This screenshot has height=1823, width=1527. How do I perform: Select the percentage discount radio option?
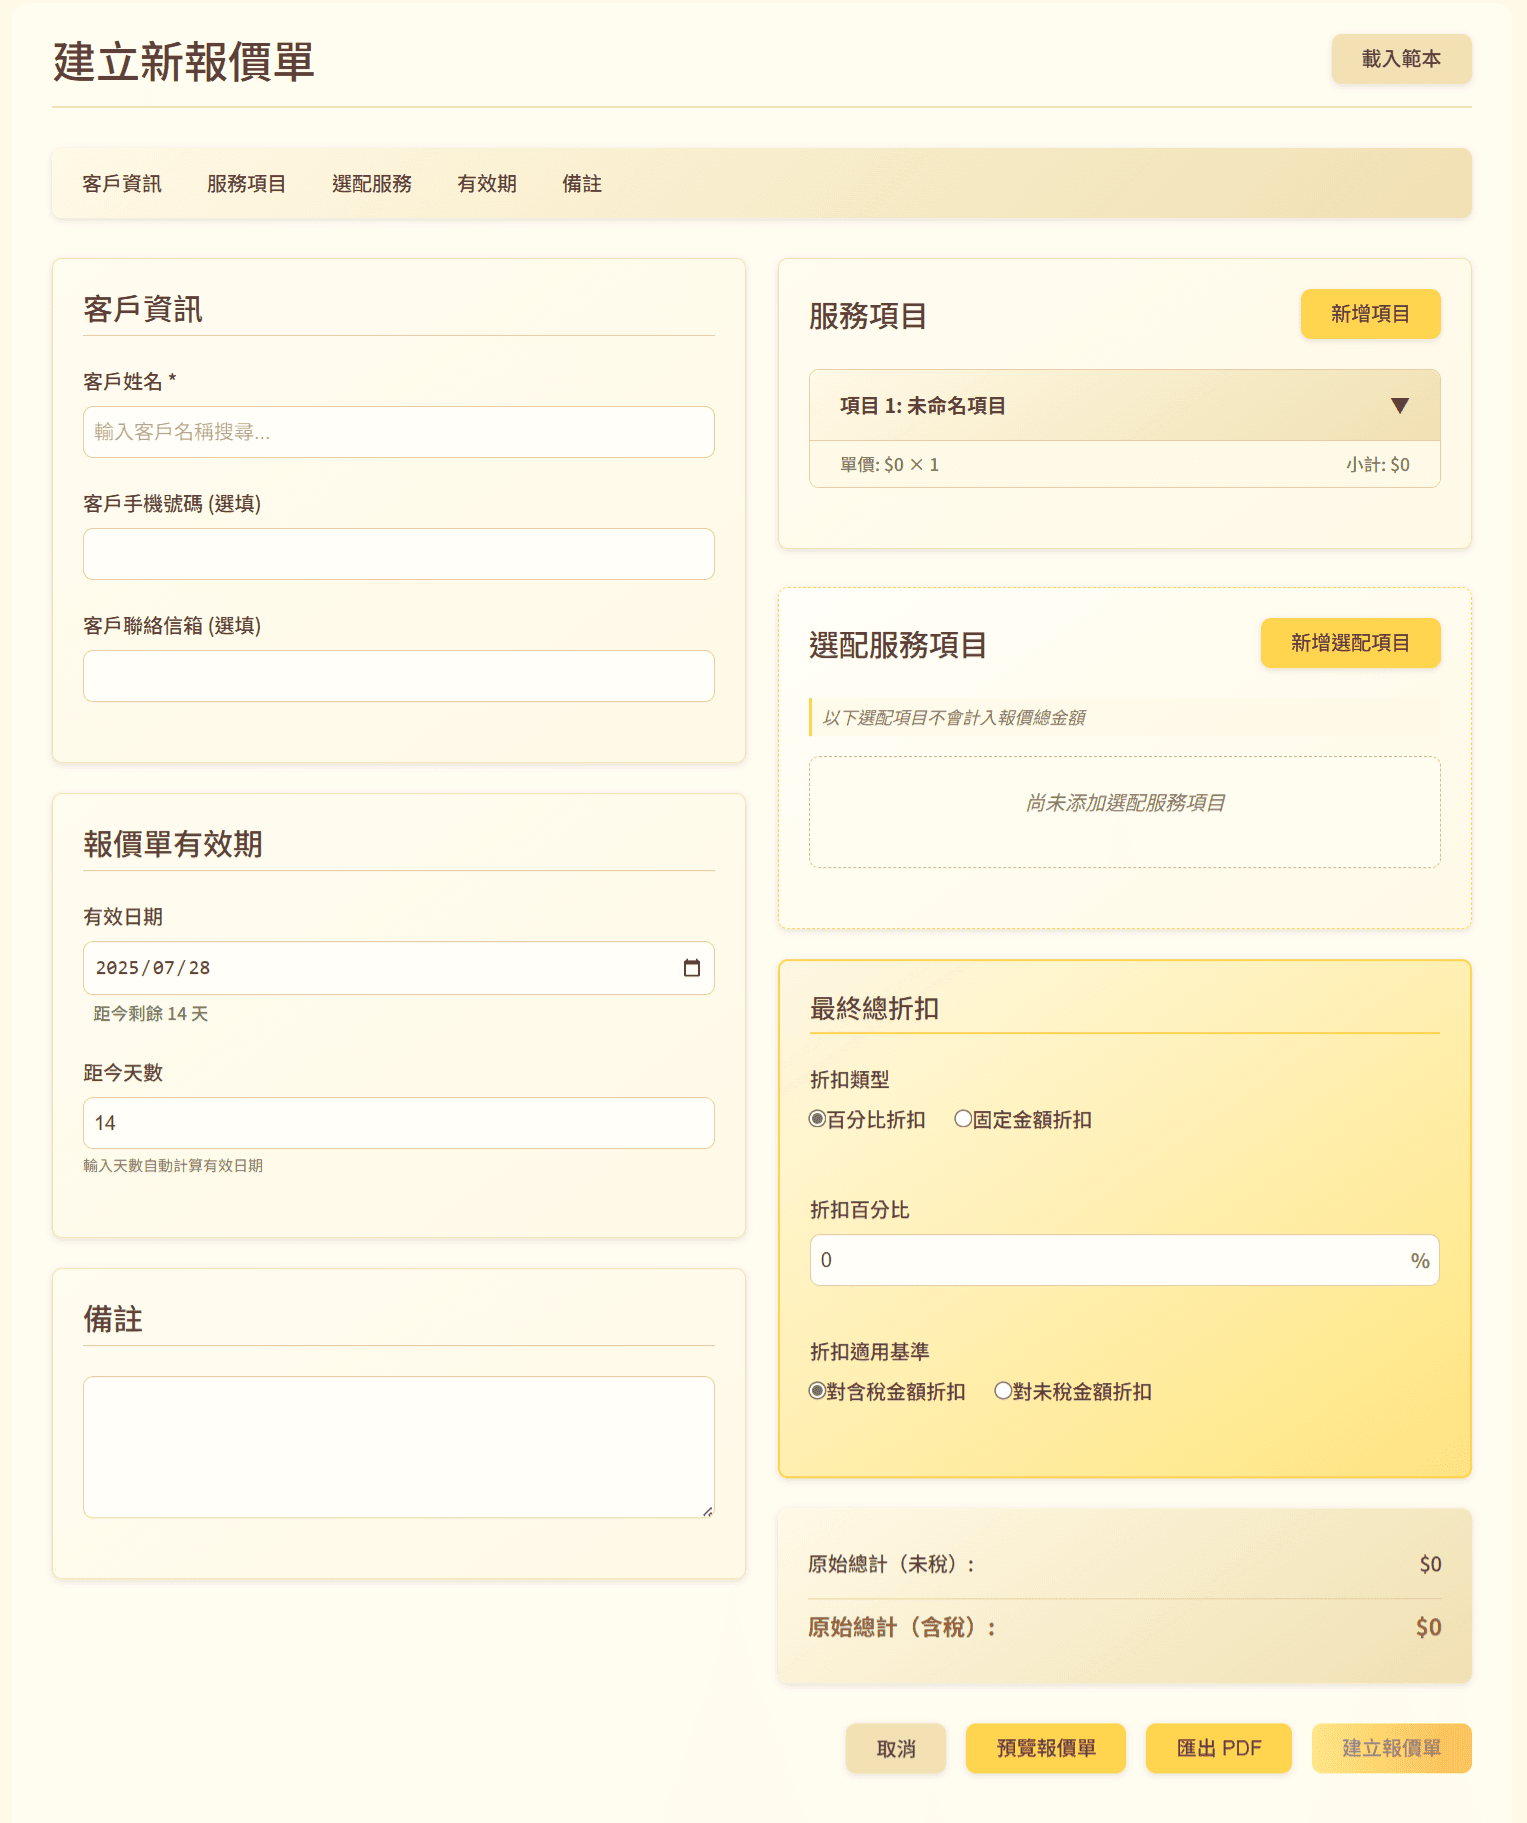(817, 1119)
